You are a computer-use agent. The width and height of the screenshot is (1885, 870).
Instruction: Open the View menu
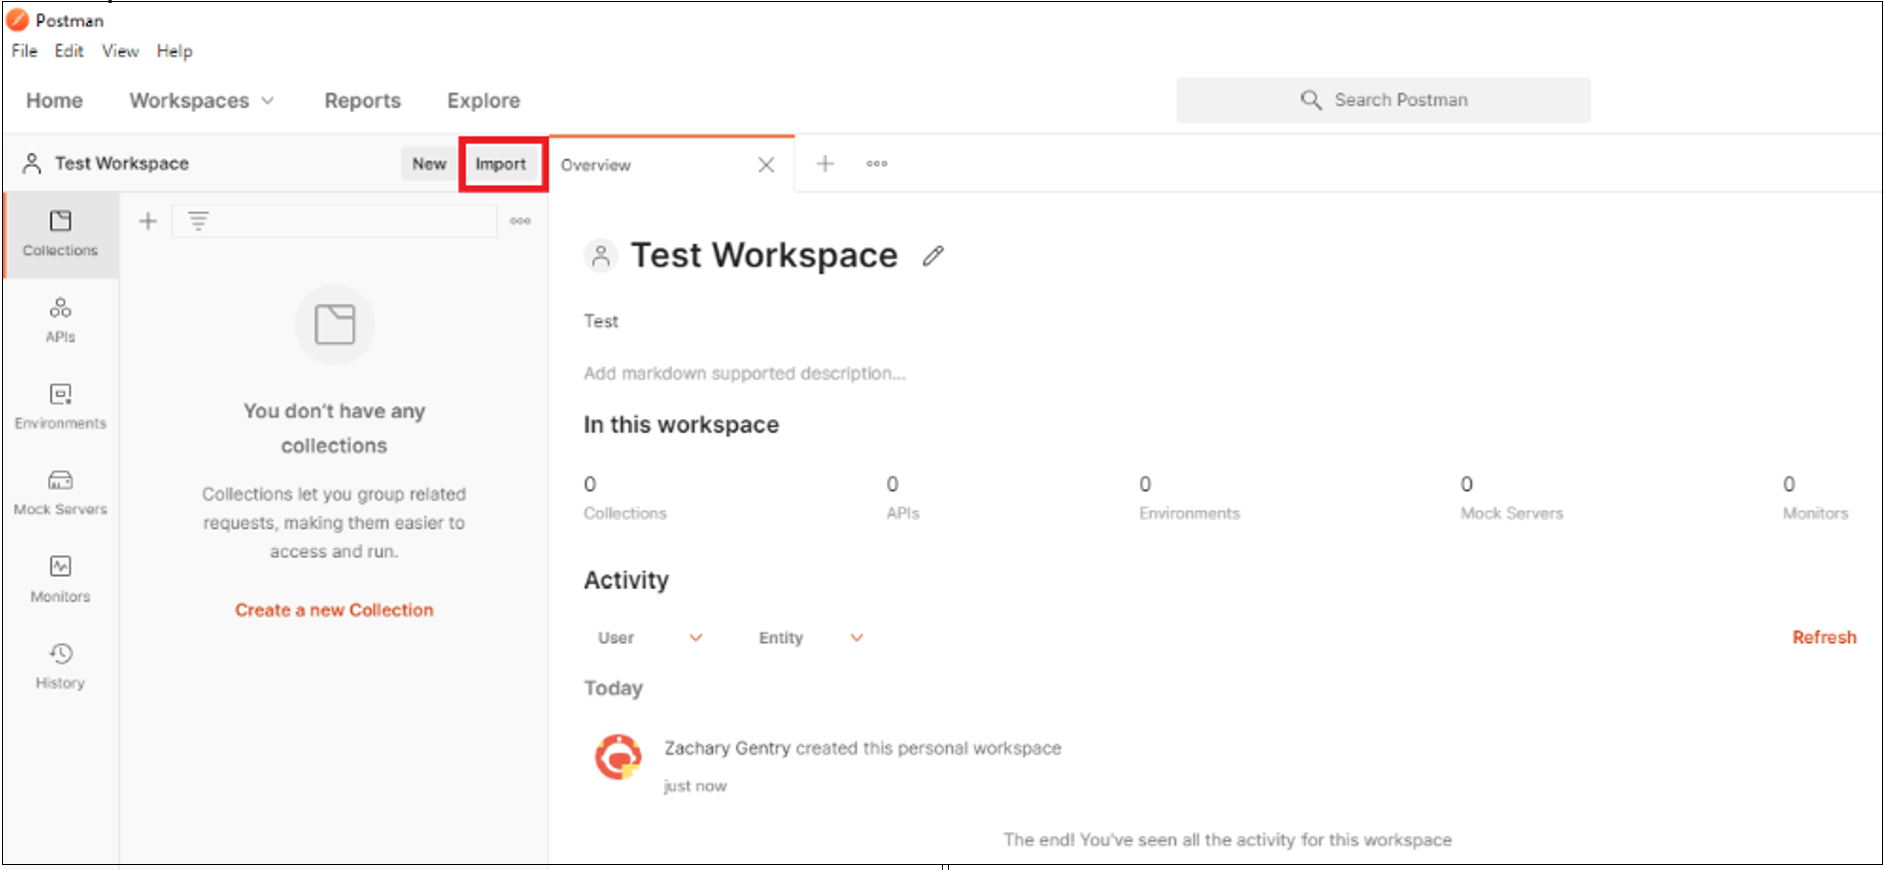point(120,51)
